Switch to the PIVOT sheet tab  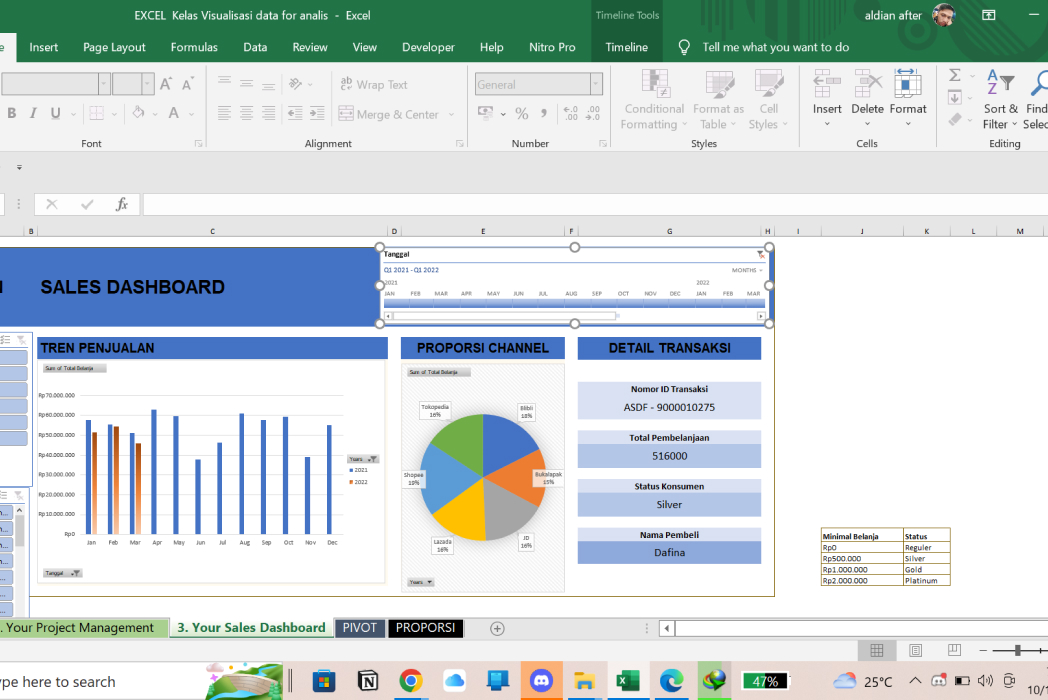coord(360,628)
